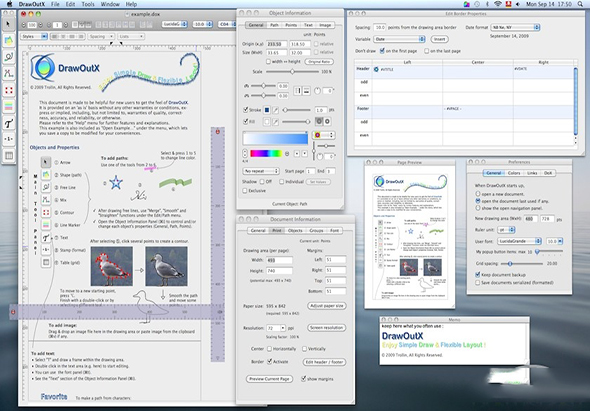Switch to the Points tab in Object Information
Image resolution: width=590 pixels, height=411 pixels.
(x=291, y=25)
